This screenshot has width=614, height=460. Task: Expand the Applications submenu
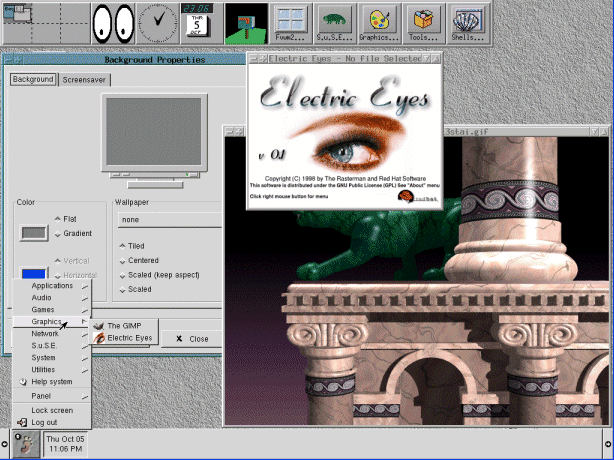(x=52, y=286)
